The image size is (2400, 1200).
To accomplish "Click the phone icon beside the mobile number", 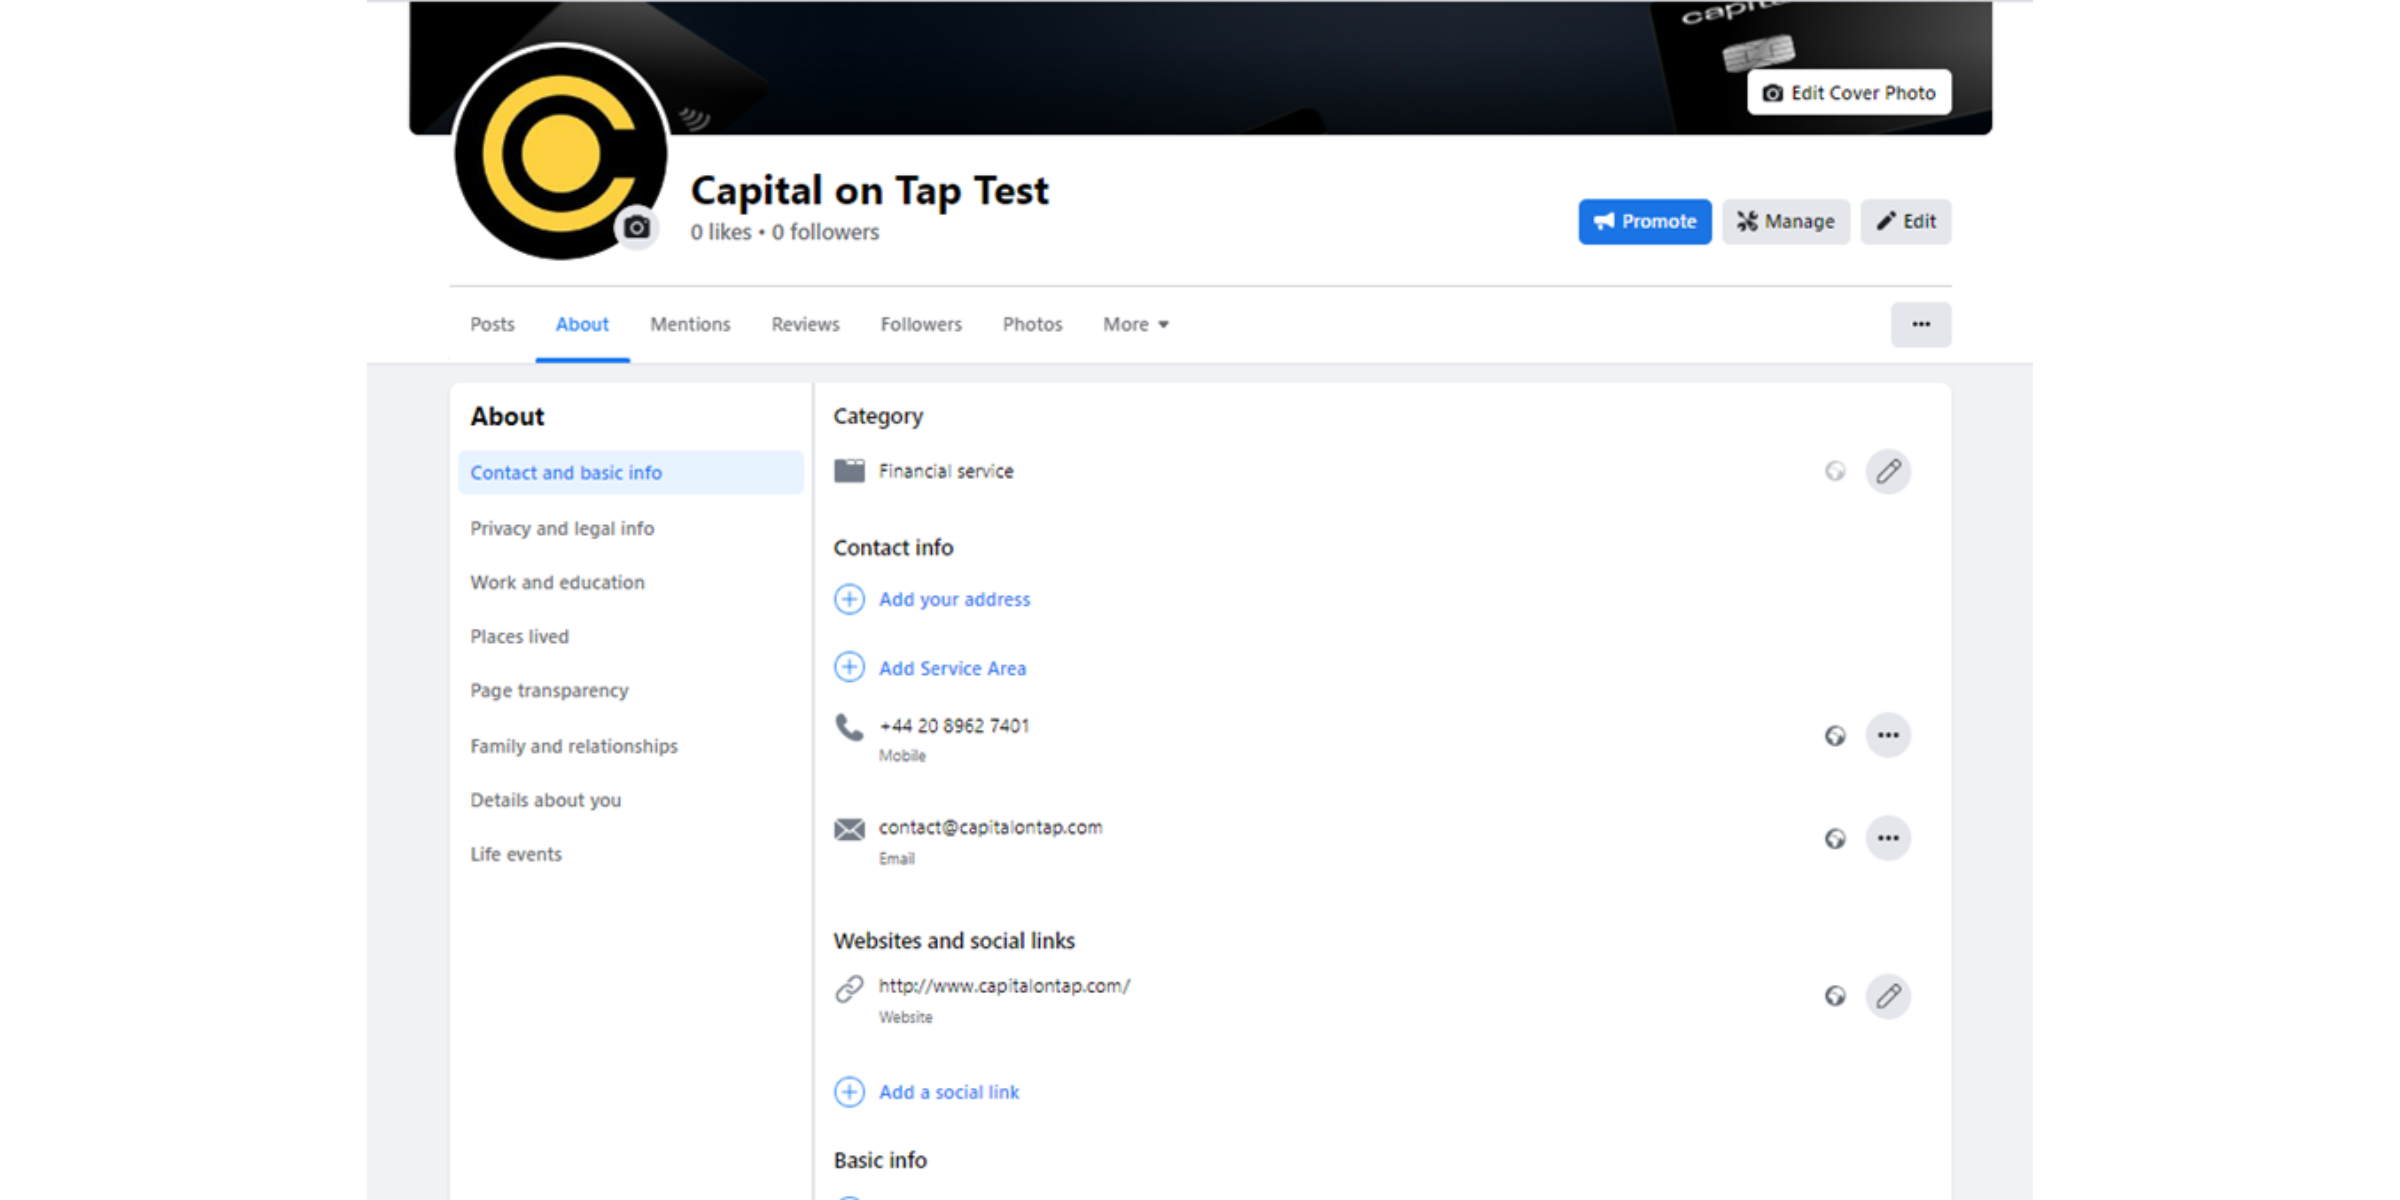I will [x=849, y=727].
